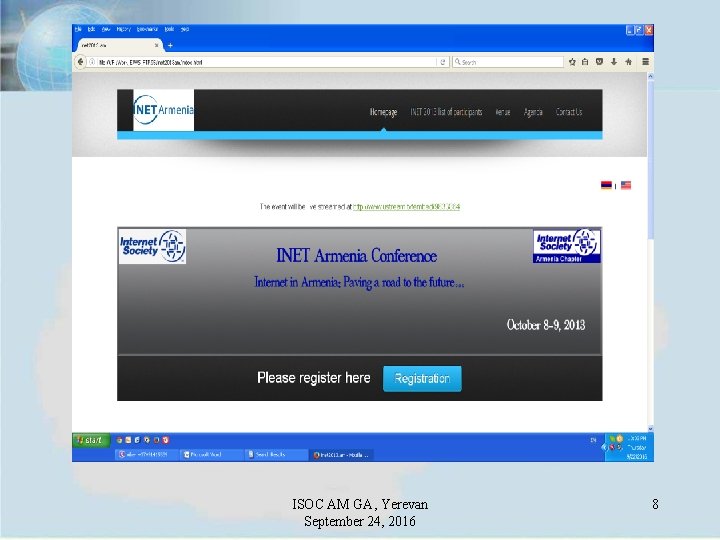Open the Agenda page
Screen dimensions: 720x540
[x=533, y=112]
